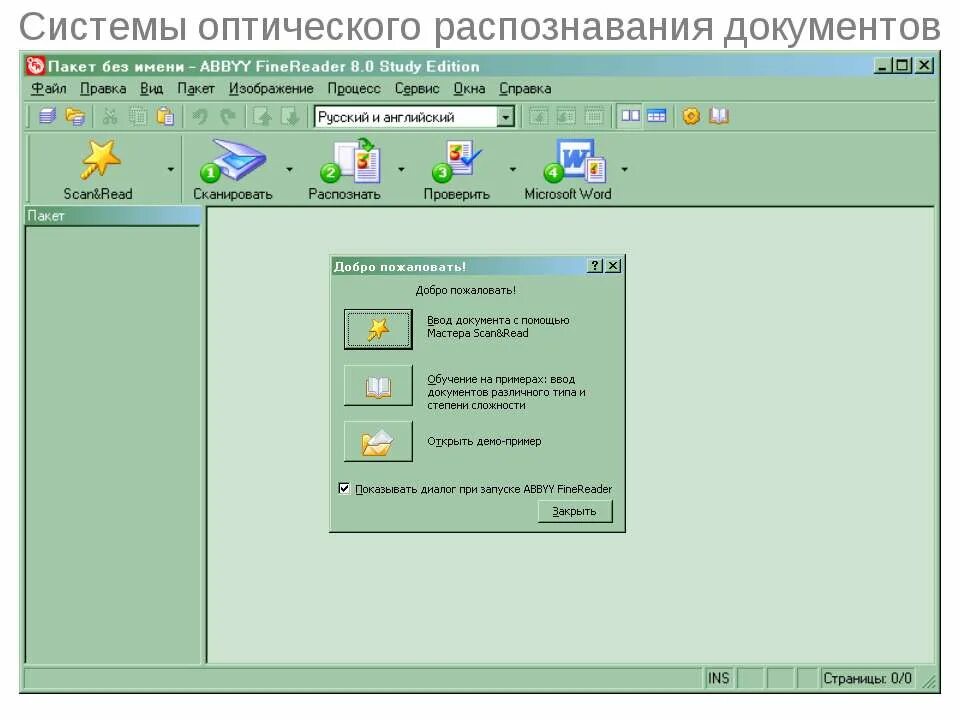Click the Cut scissors icon
Image resolution: width=960 pixels, height=720 pixels.
coord(110,116)
